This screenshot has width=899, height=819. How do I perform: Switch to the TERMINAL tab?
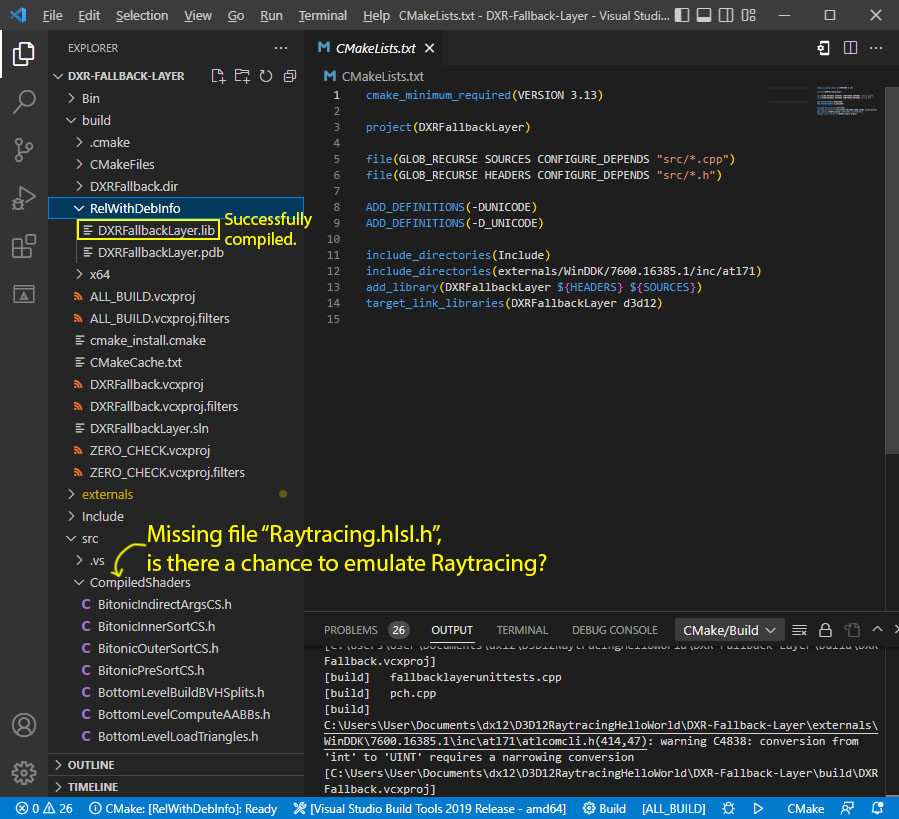tap(522, 630)
